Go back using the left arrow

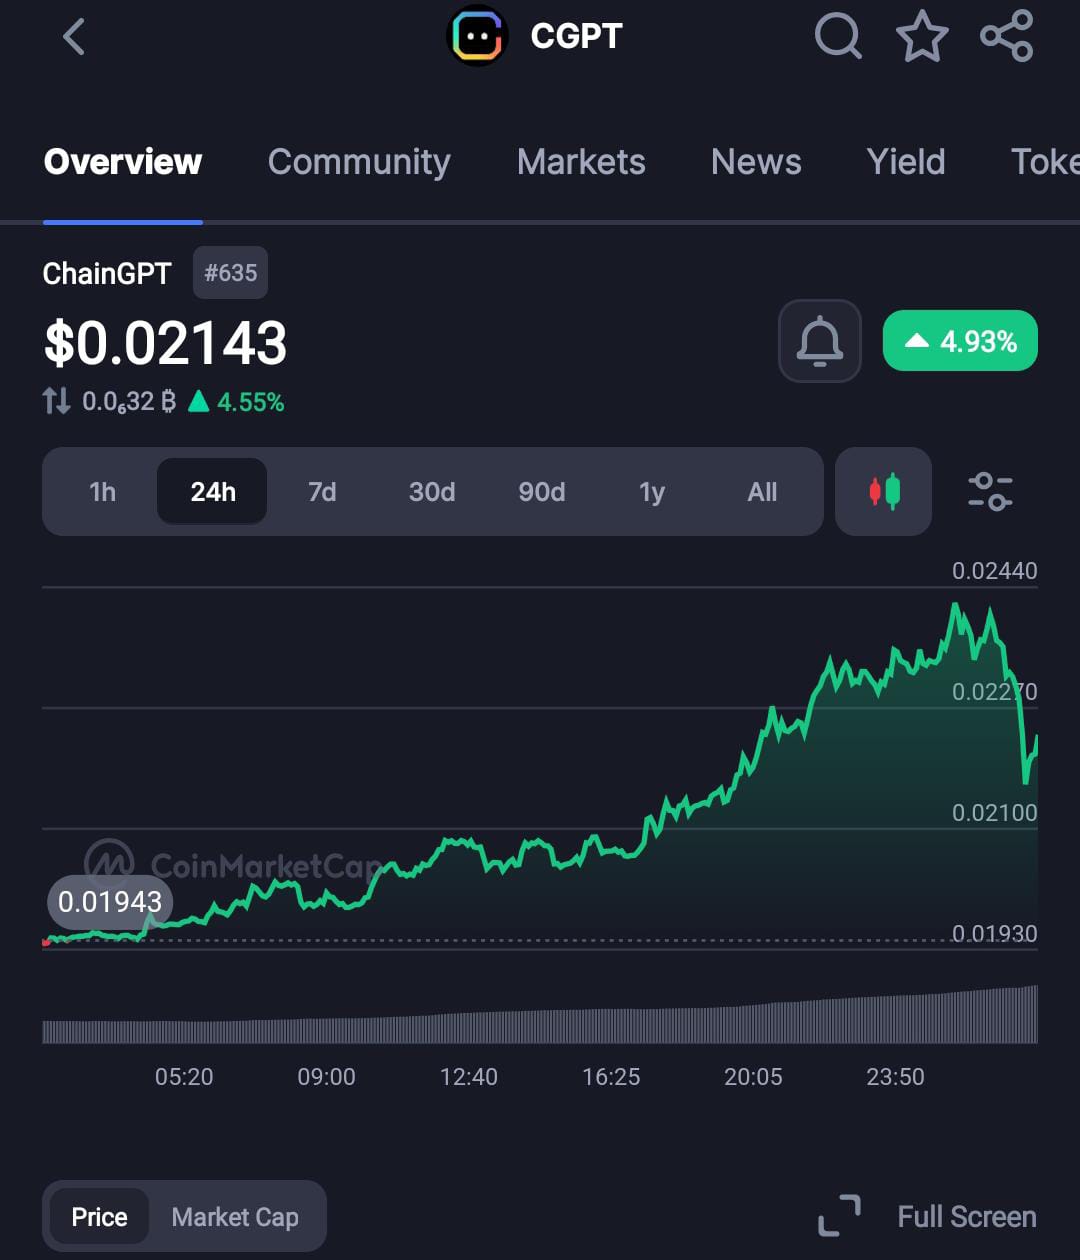(74, 37)
